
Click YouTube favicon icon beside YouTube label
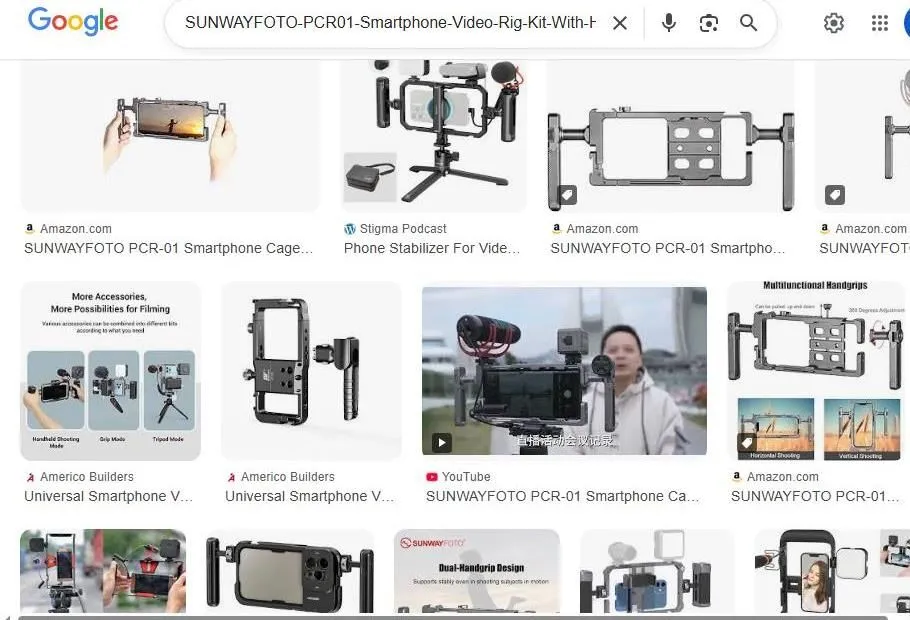coord(431,477)
